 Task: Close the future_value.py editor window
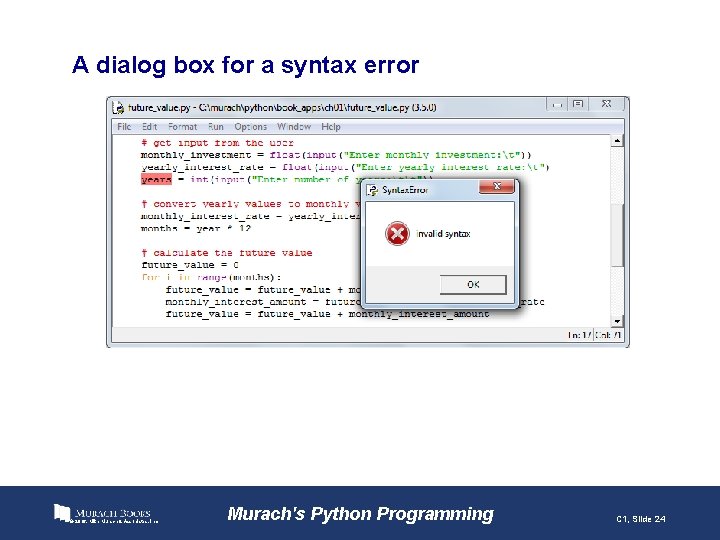point(607,105)
